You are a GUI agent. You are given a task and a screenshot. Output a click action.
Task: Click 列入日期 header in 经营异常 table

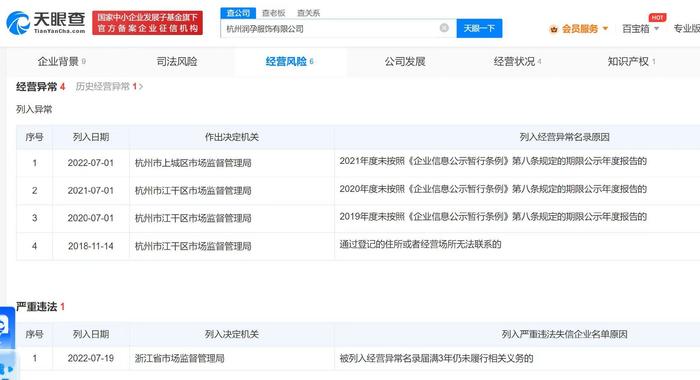(91, 137)
